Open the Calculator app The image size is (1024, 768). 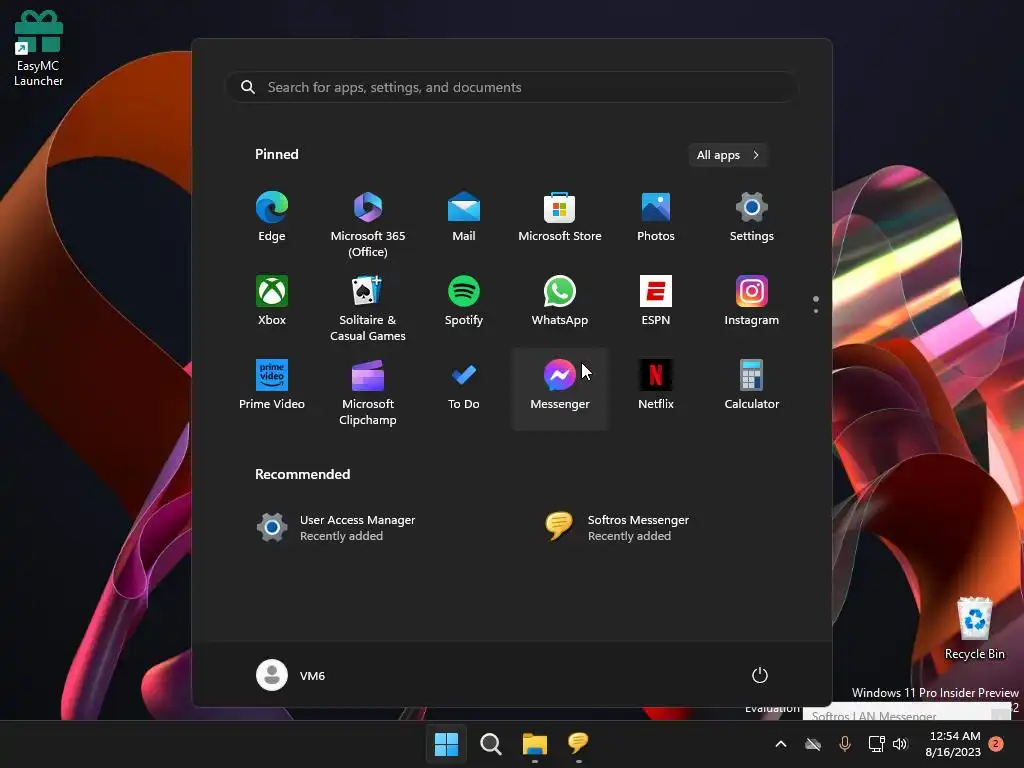coord(752,385)
